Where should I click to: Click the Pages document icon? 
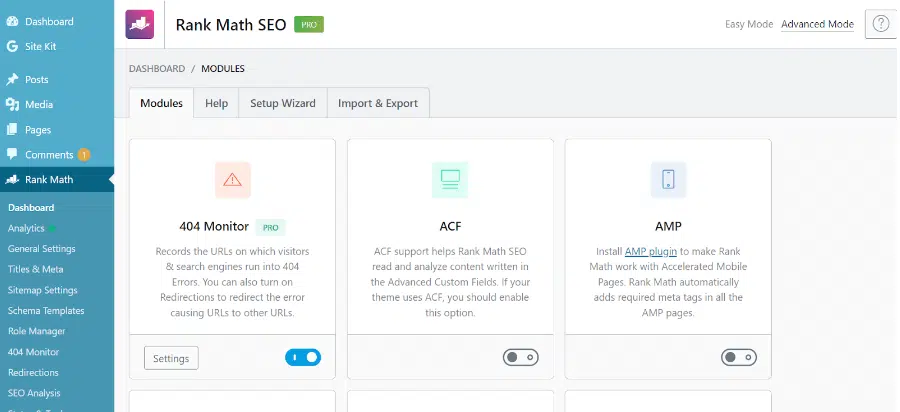12,130
